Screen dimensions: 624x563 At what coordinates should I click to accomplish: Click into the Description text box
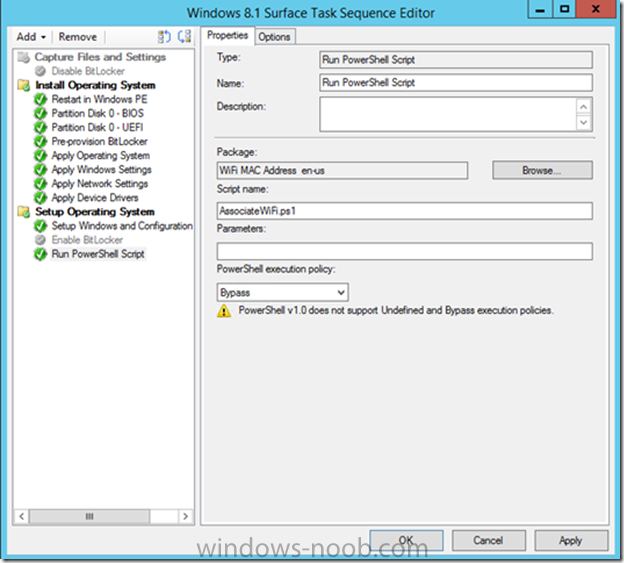point(448,115)
